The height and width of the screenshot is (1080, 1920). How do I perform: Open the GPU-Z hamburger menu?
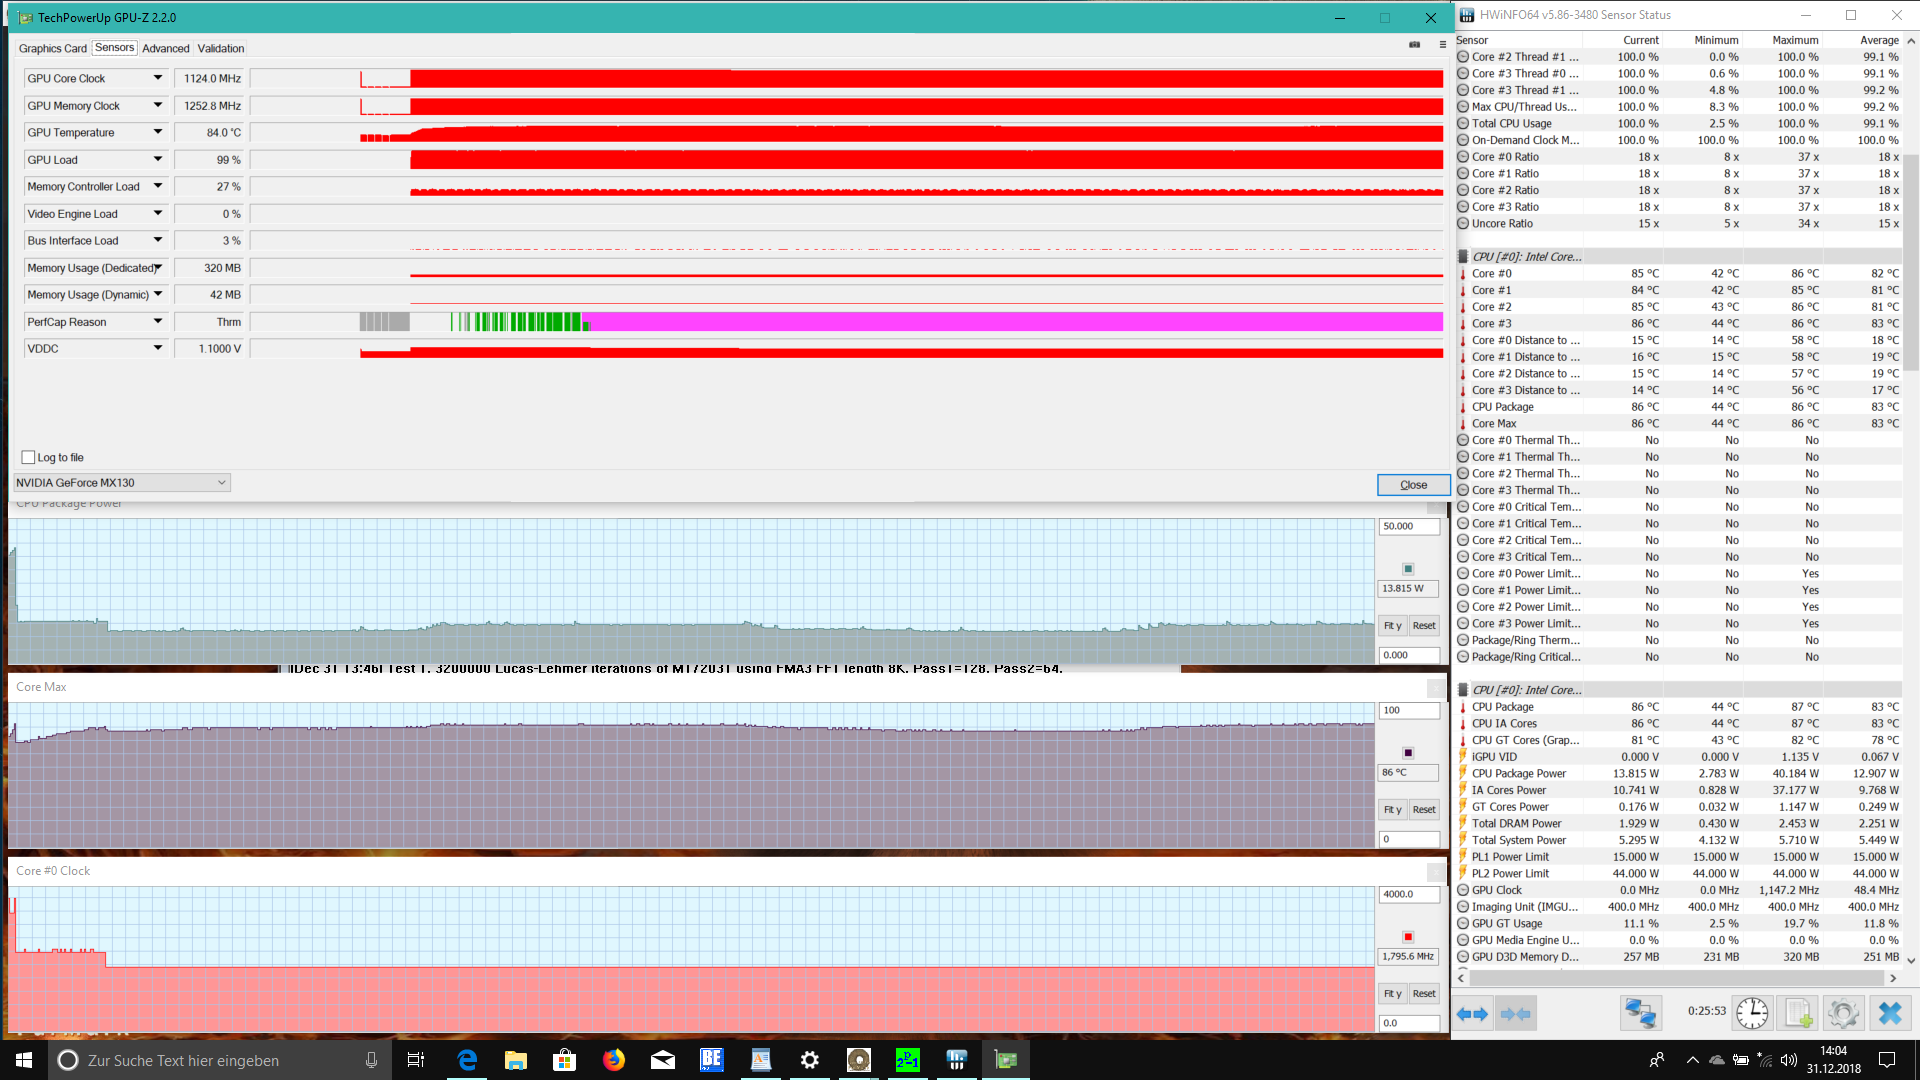pos(1442,45)
